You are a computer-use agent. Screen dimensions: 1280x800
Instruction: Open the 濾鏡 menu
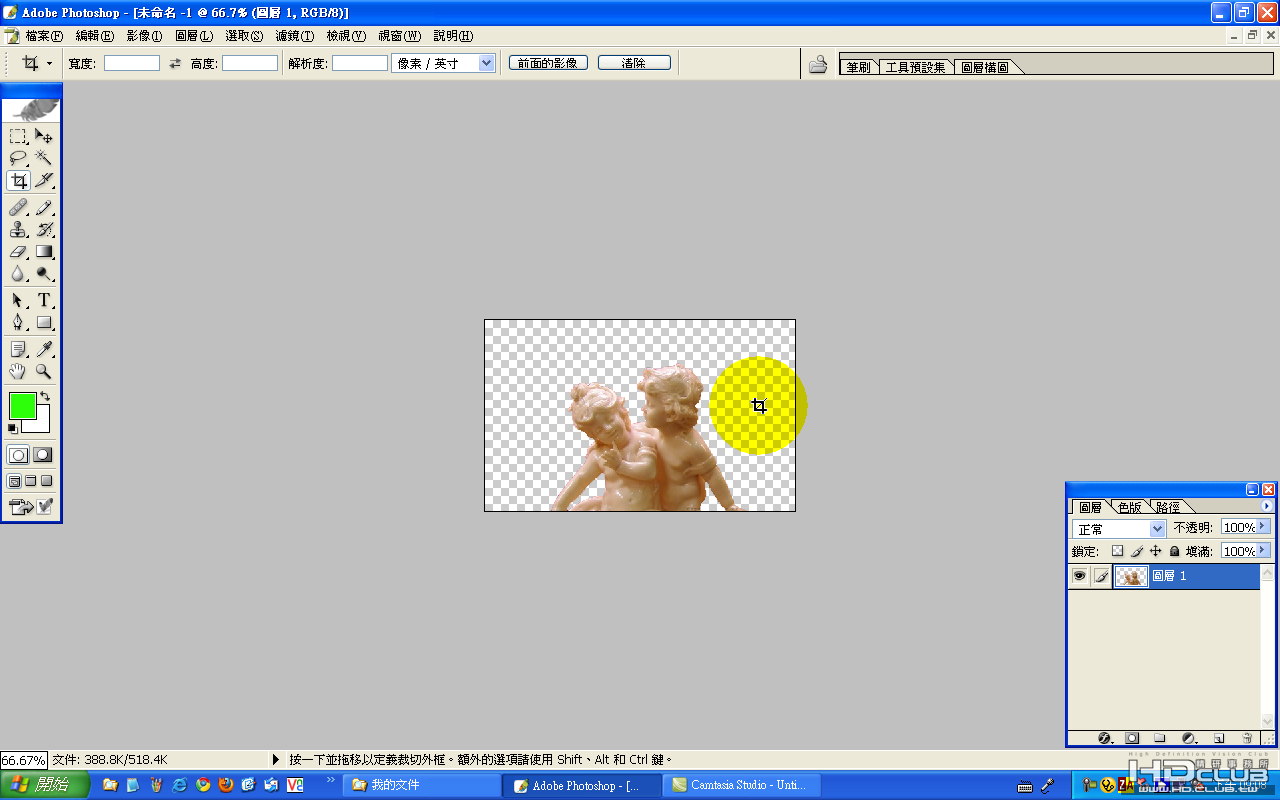(294, 36)
